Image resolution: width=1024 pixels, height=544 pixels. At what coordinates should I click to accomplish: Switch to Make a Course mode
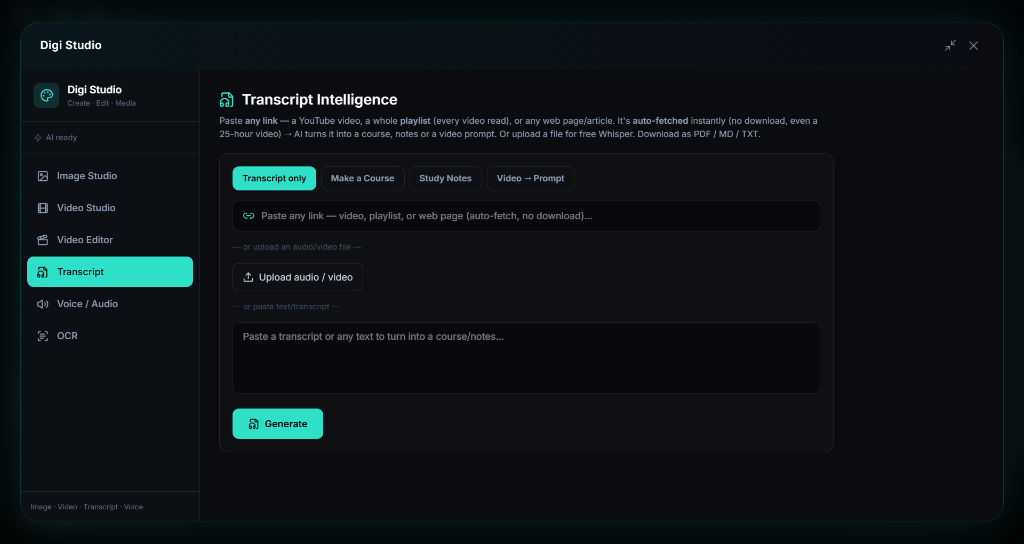tap(362, 178)
